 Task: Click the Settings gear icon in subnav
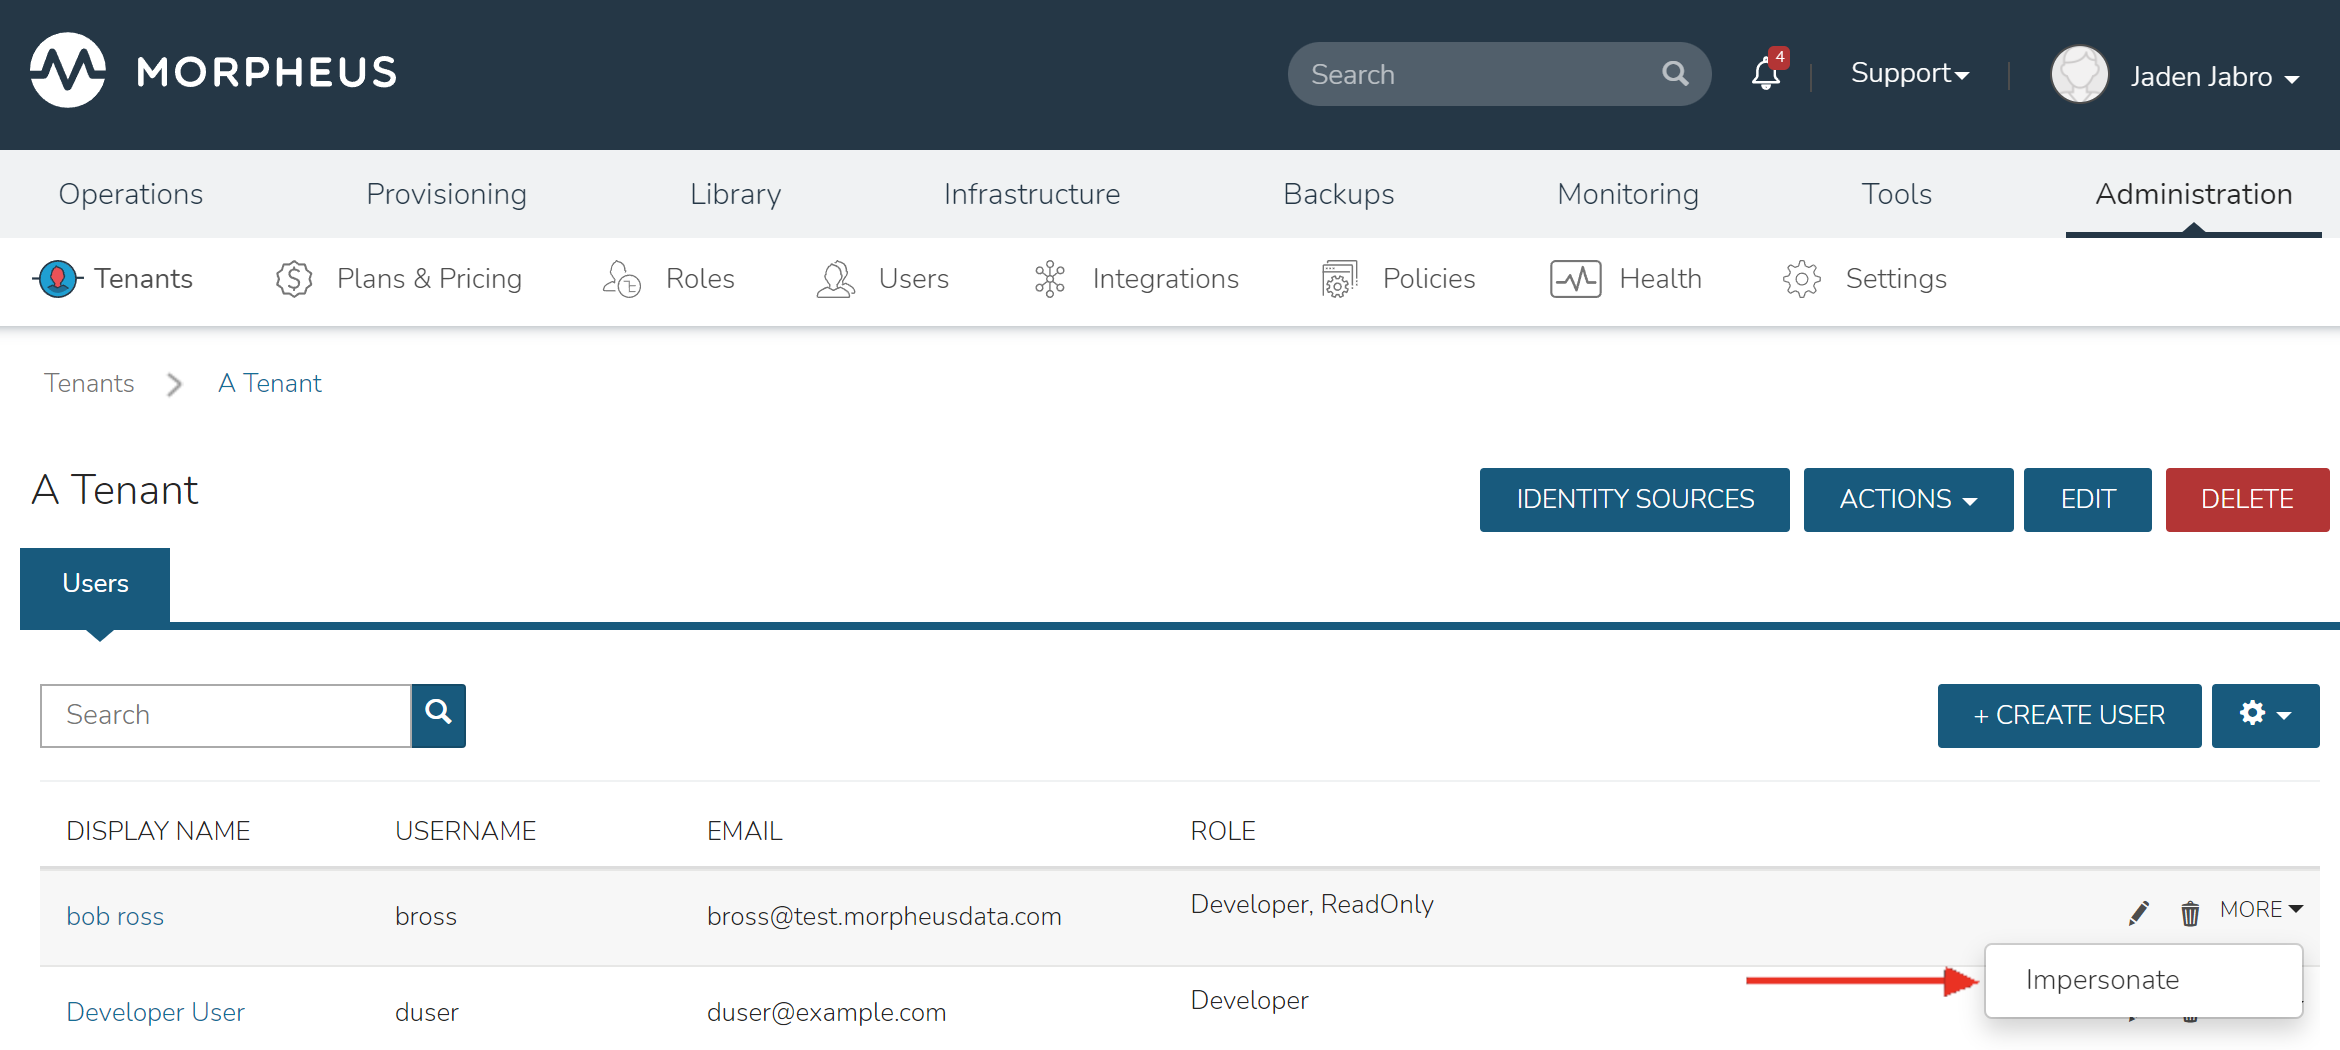tap(1802, 279)
